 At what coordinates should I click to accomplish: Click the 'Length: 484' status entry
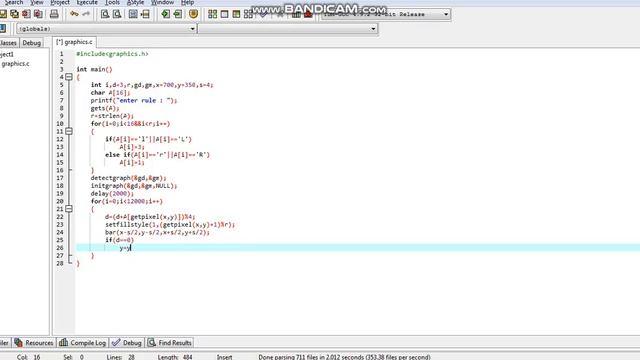tap(175, 357)
